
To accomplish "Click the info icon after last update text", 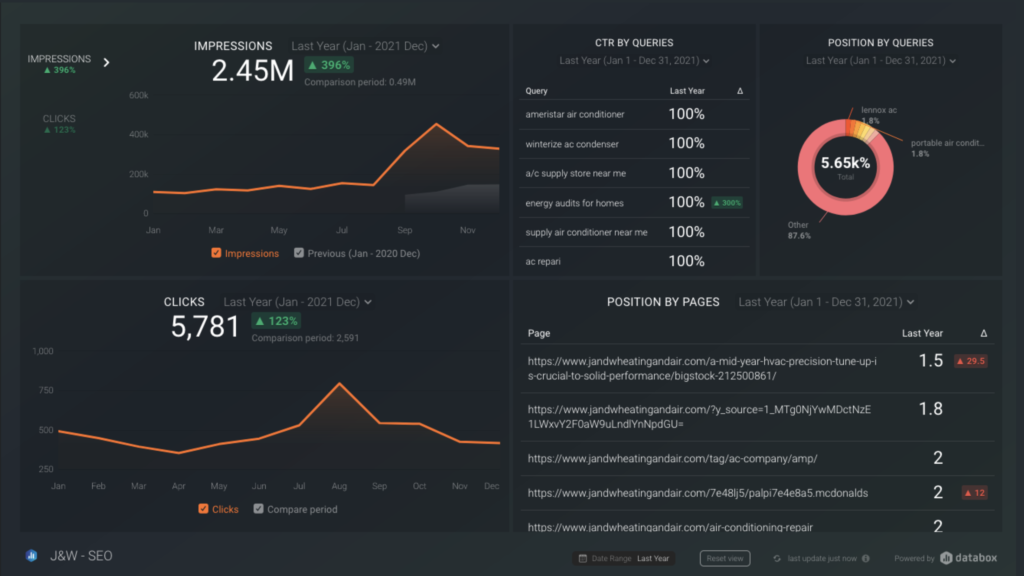I will pos(866,559).
